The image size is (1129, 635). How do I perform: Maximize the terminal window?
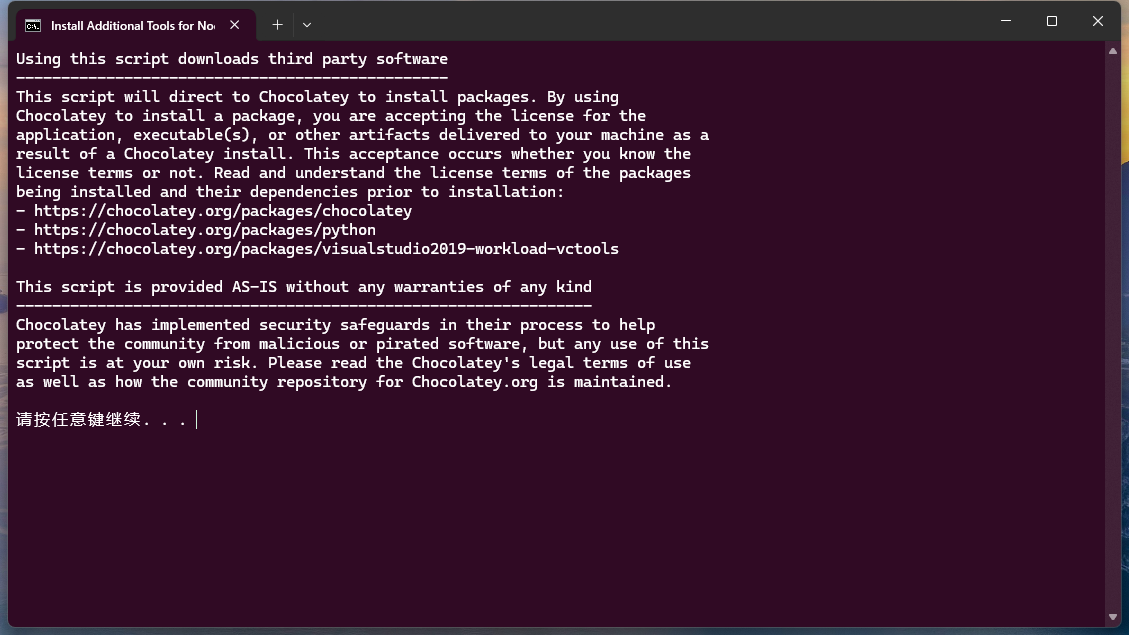point(1052,21)
